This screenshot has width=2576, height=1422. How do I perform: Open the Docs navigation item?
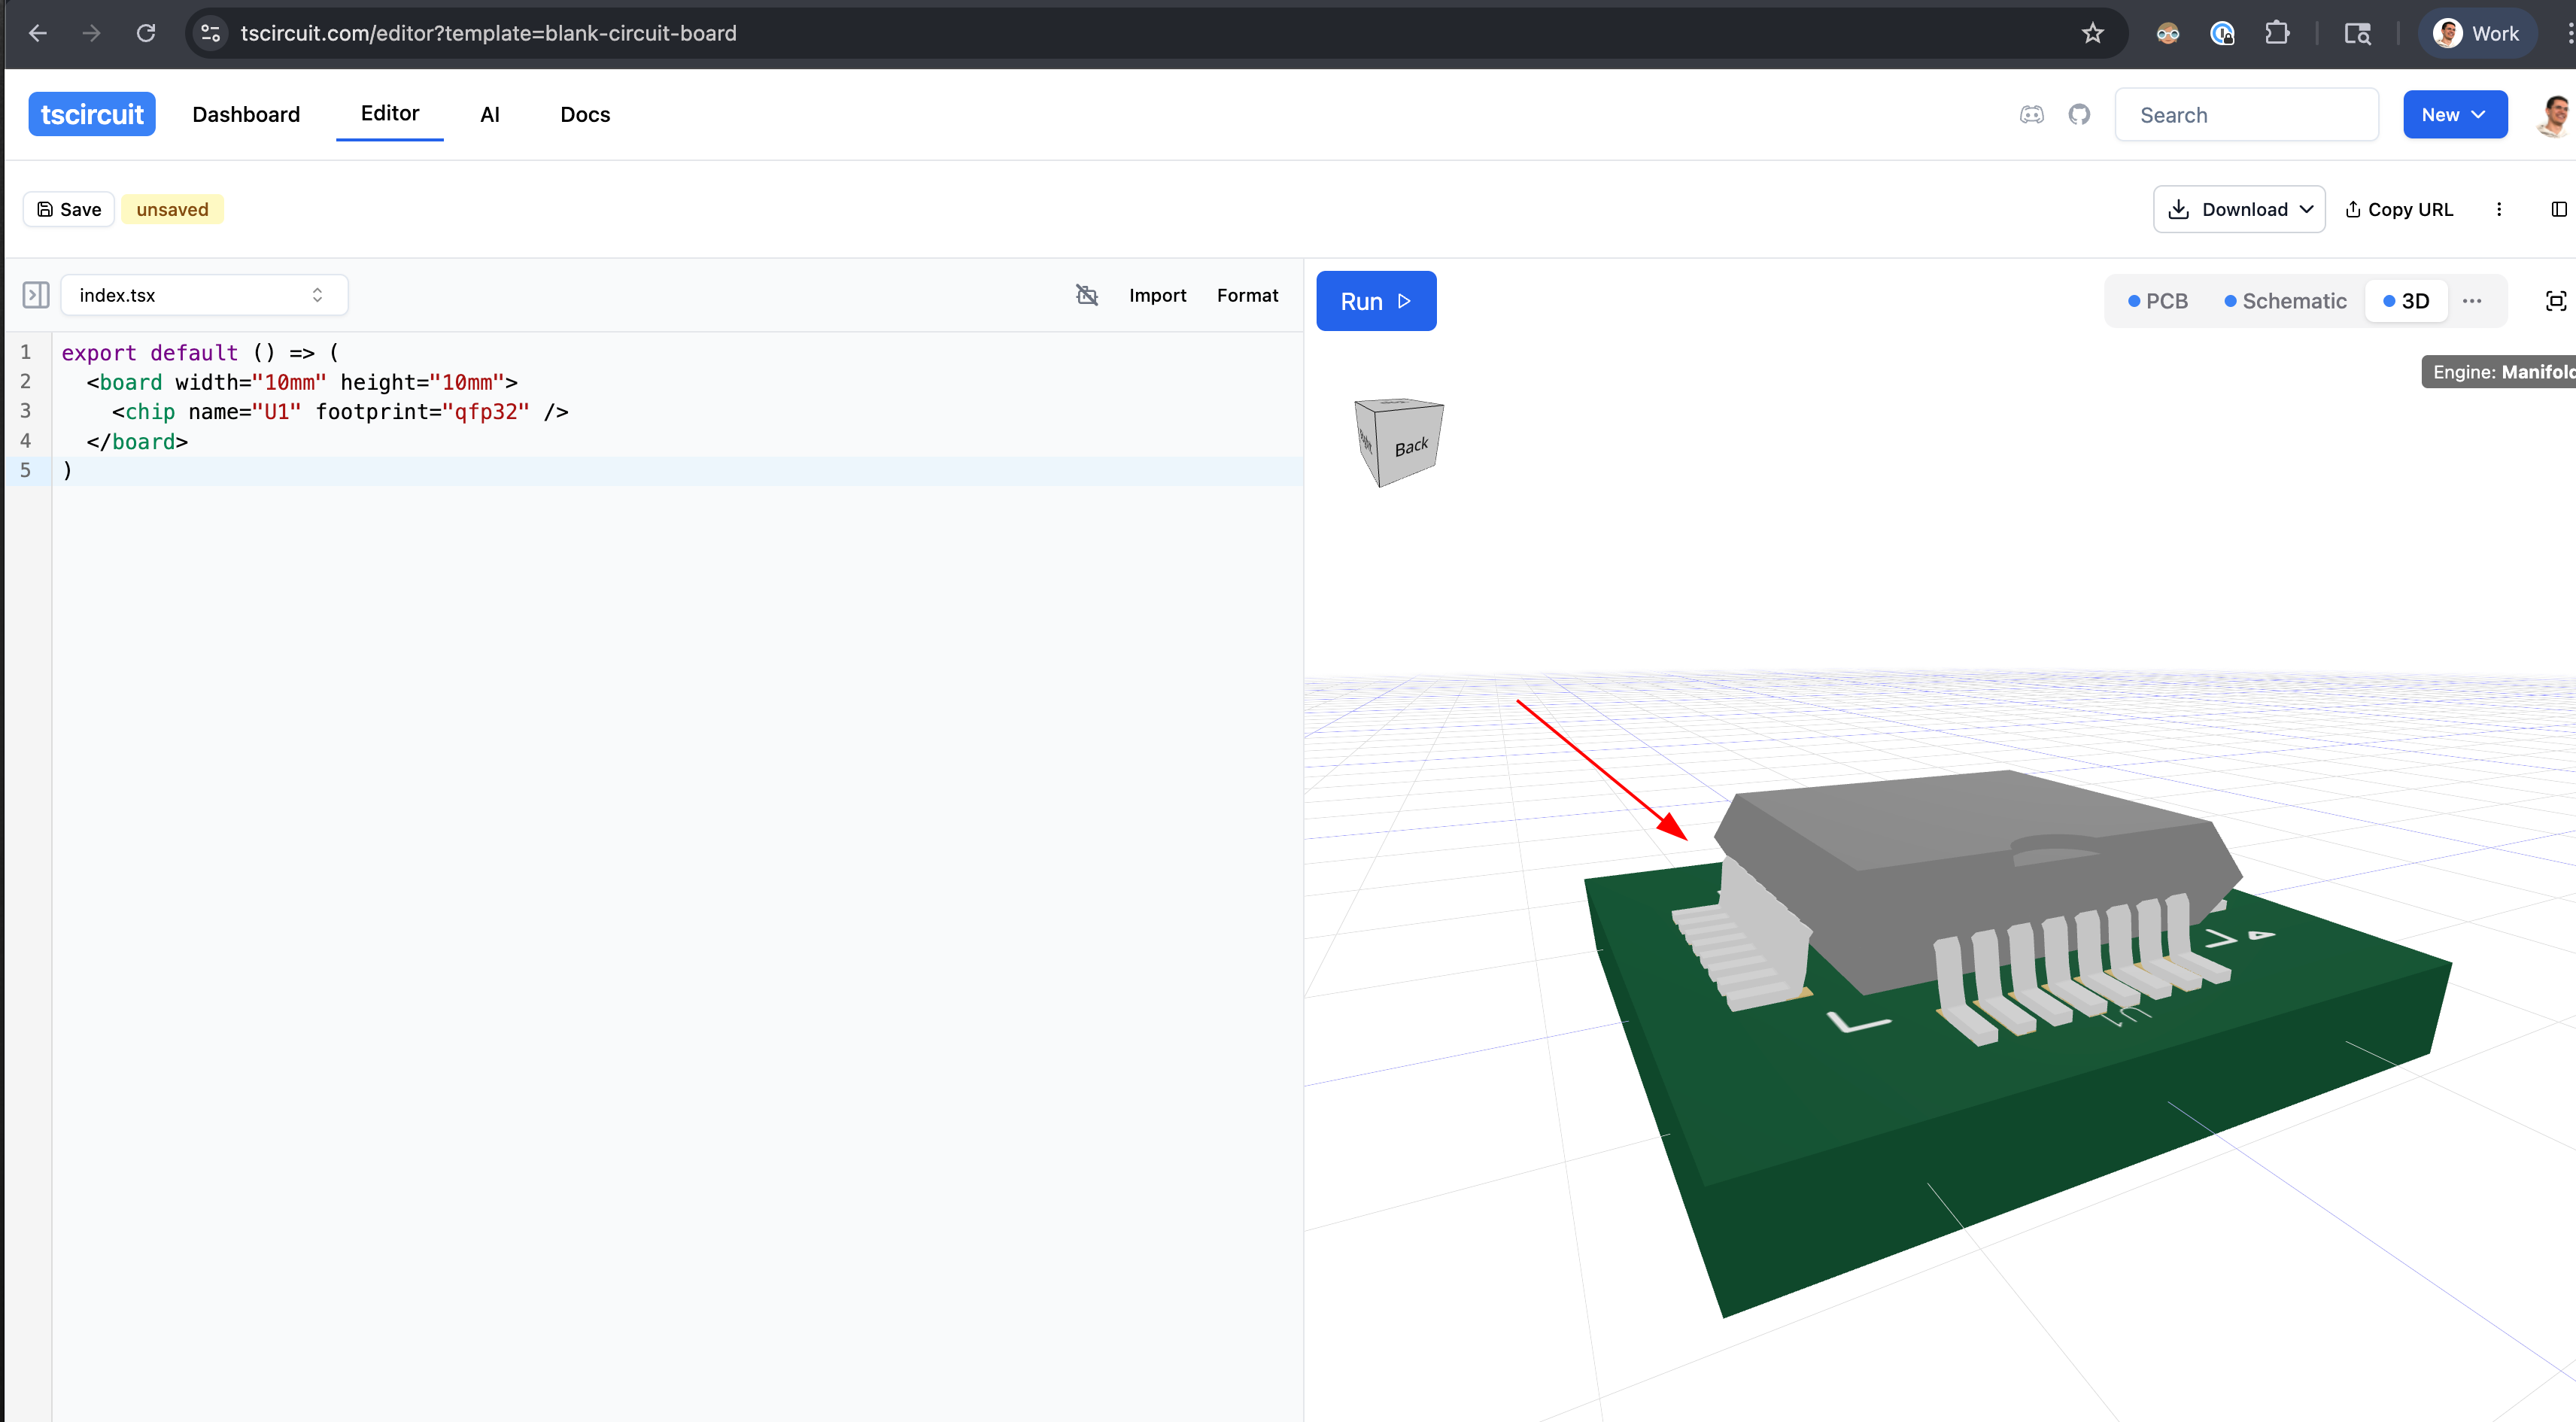[585, 115]
